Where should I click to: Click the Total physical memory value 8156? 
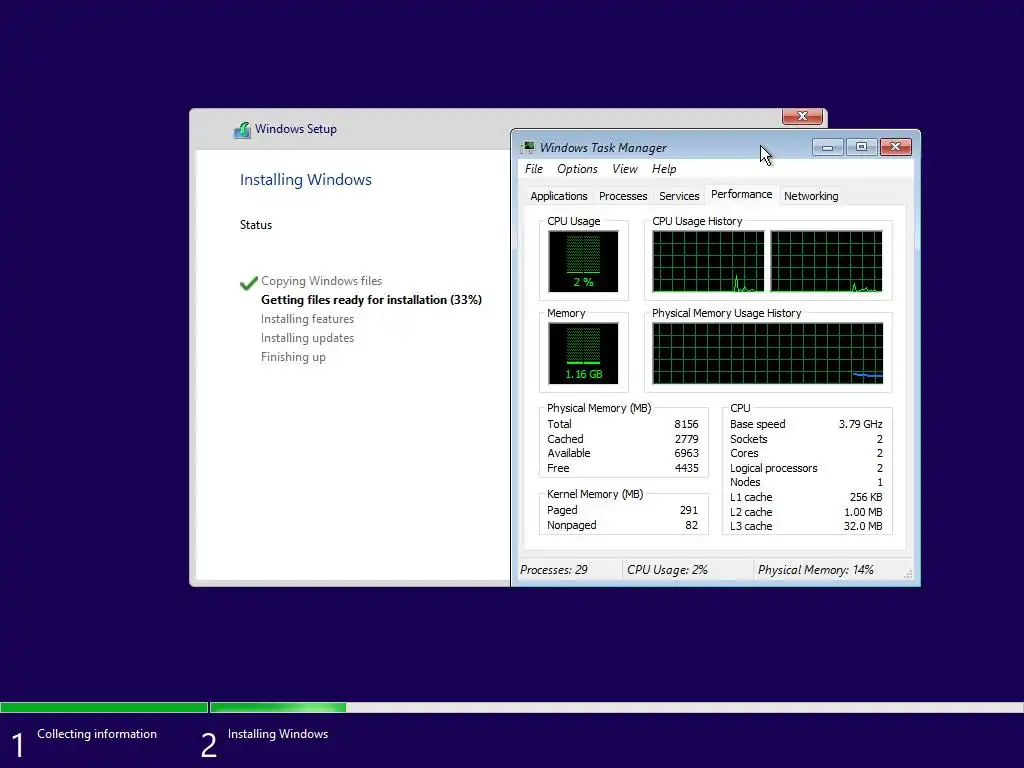(686, 424)
